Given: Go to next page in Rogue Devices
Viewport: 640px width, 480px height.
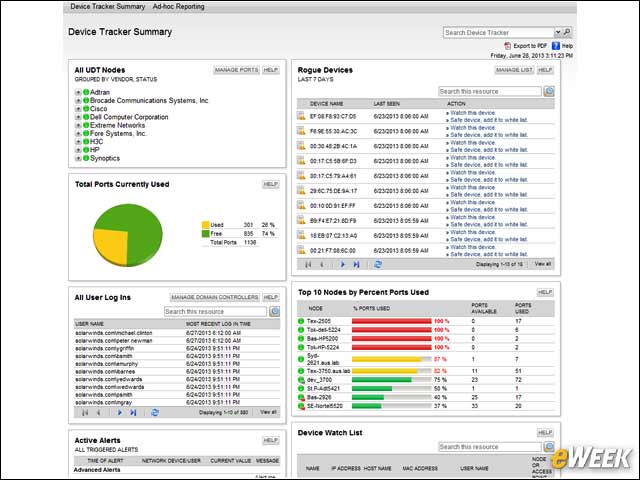Looking at the screenshot, I should point(342,264).
